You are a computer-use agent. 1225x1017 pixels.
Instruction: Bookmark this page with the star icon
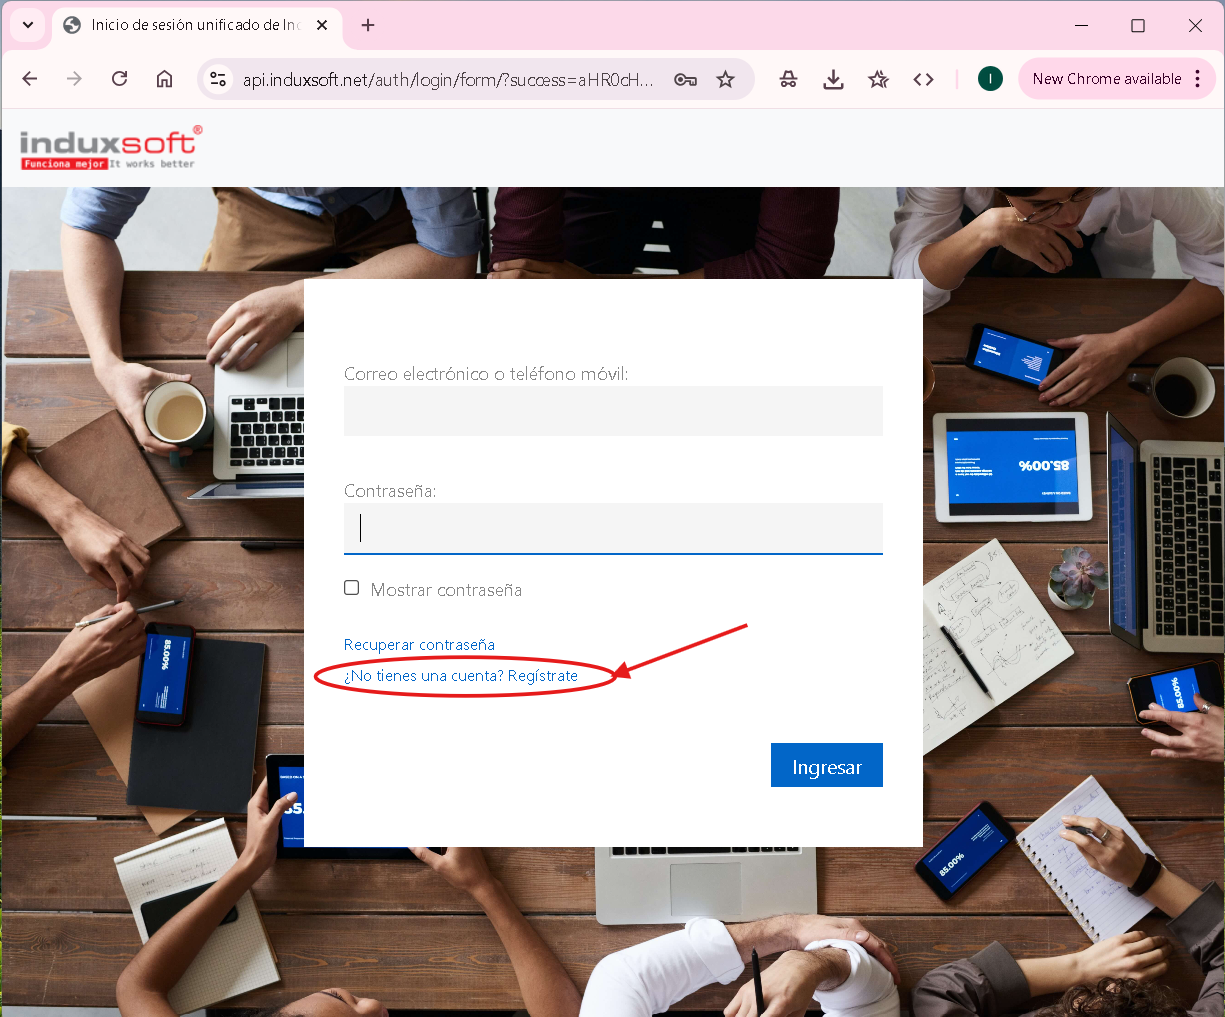point(726,79)
